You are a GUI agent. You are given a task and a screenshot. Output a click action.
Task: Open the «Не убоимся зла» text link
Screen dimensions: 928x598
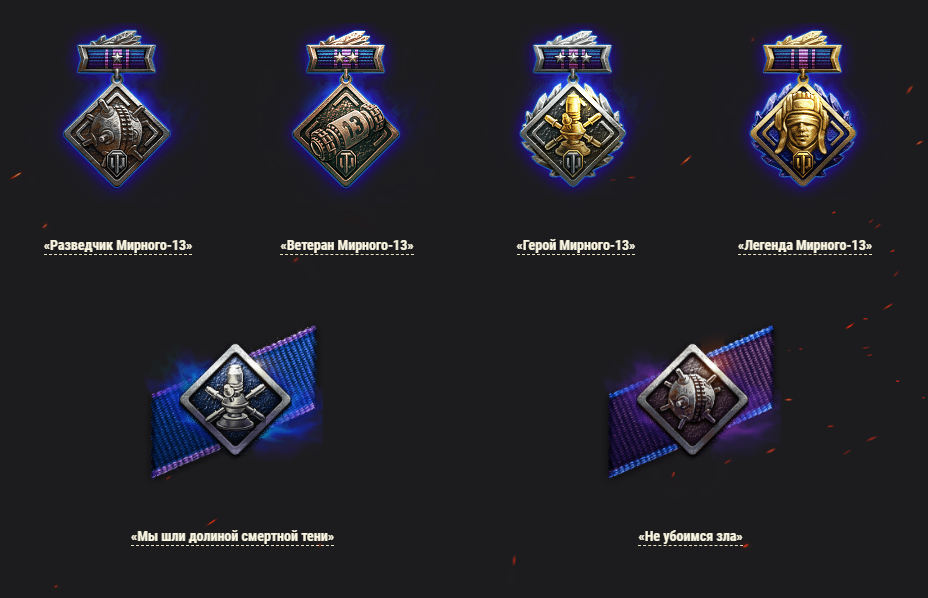click(x=691, y=537)
